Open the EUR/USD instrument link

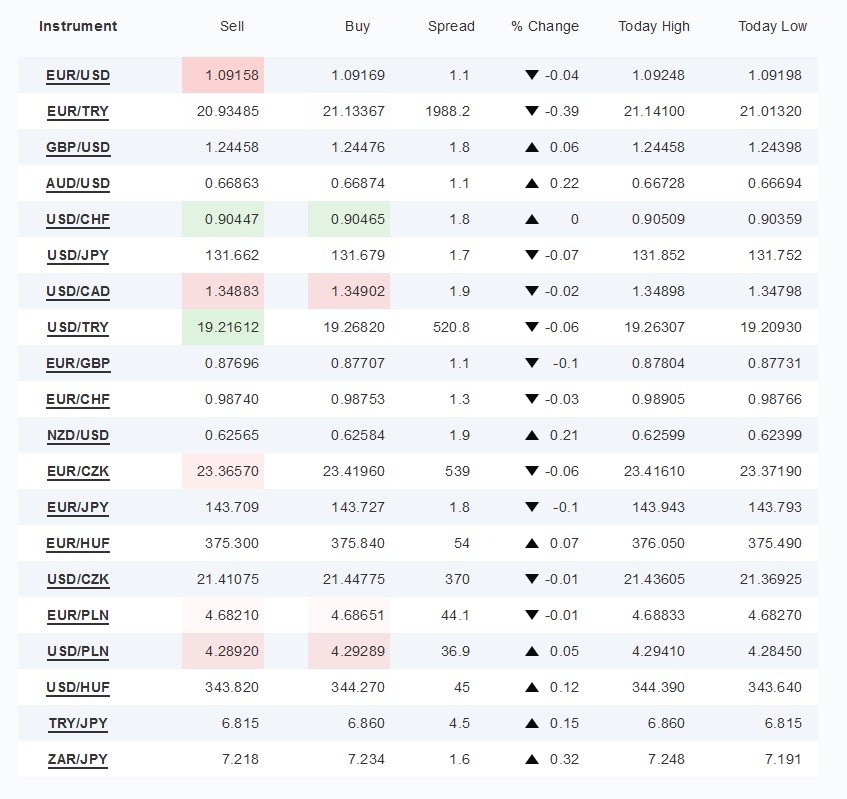point(78,75)
